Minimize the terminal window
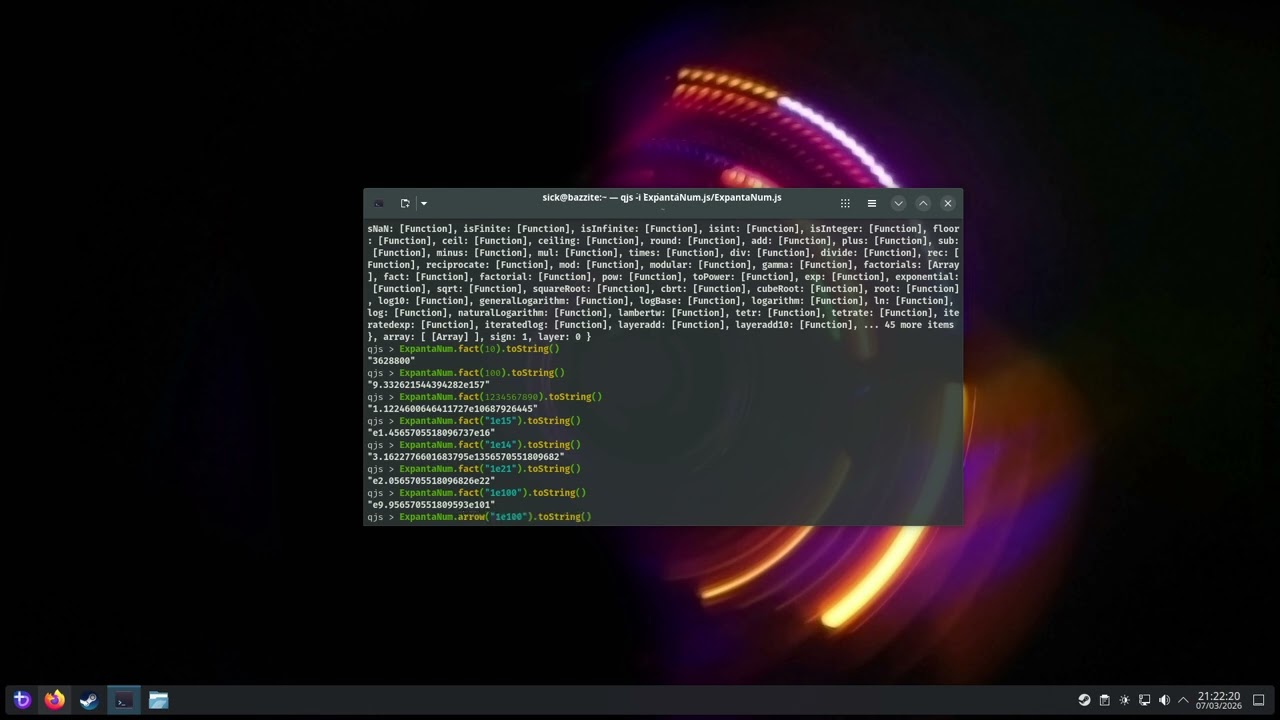The width and height of the screenshot is (1280, 720). tap(898, 203)
